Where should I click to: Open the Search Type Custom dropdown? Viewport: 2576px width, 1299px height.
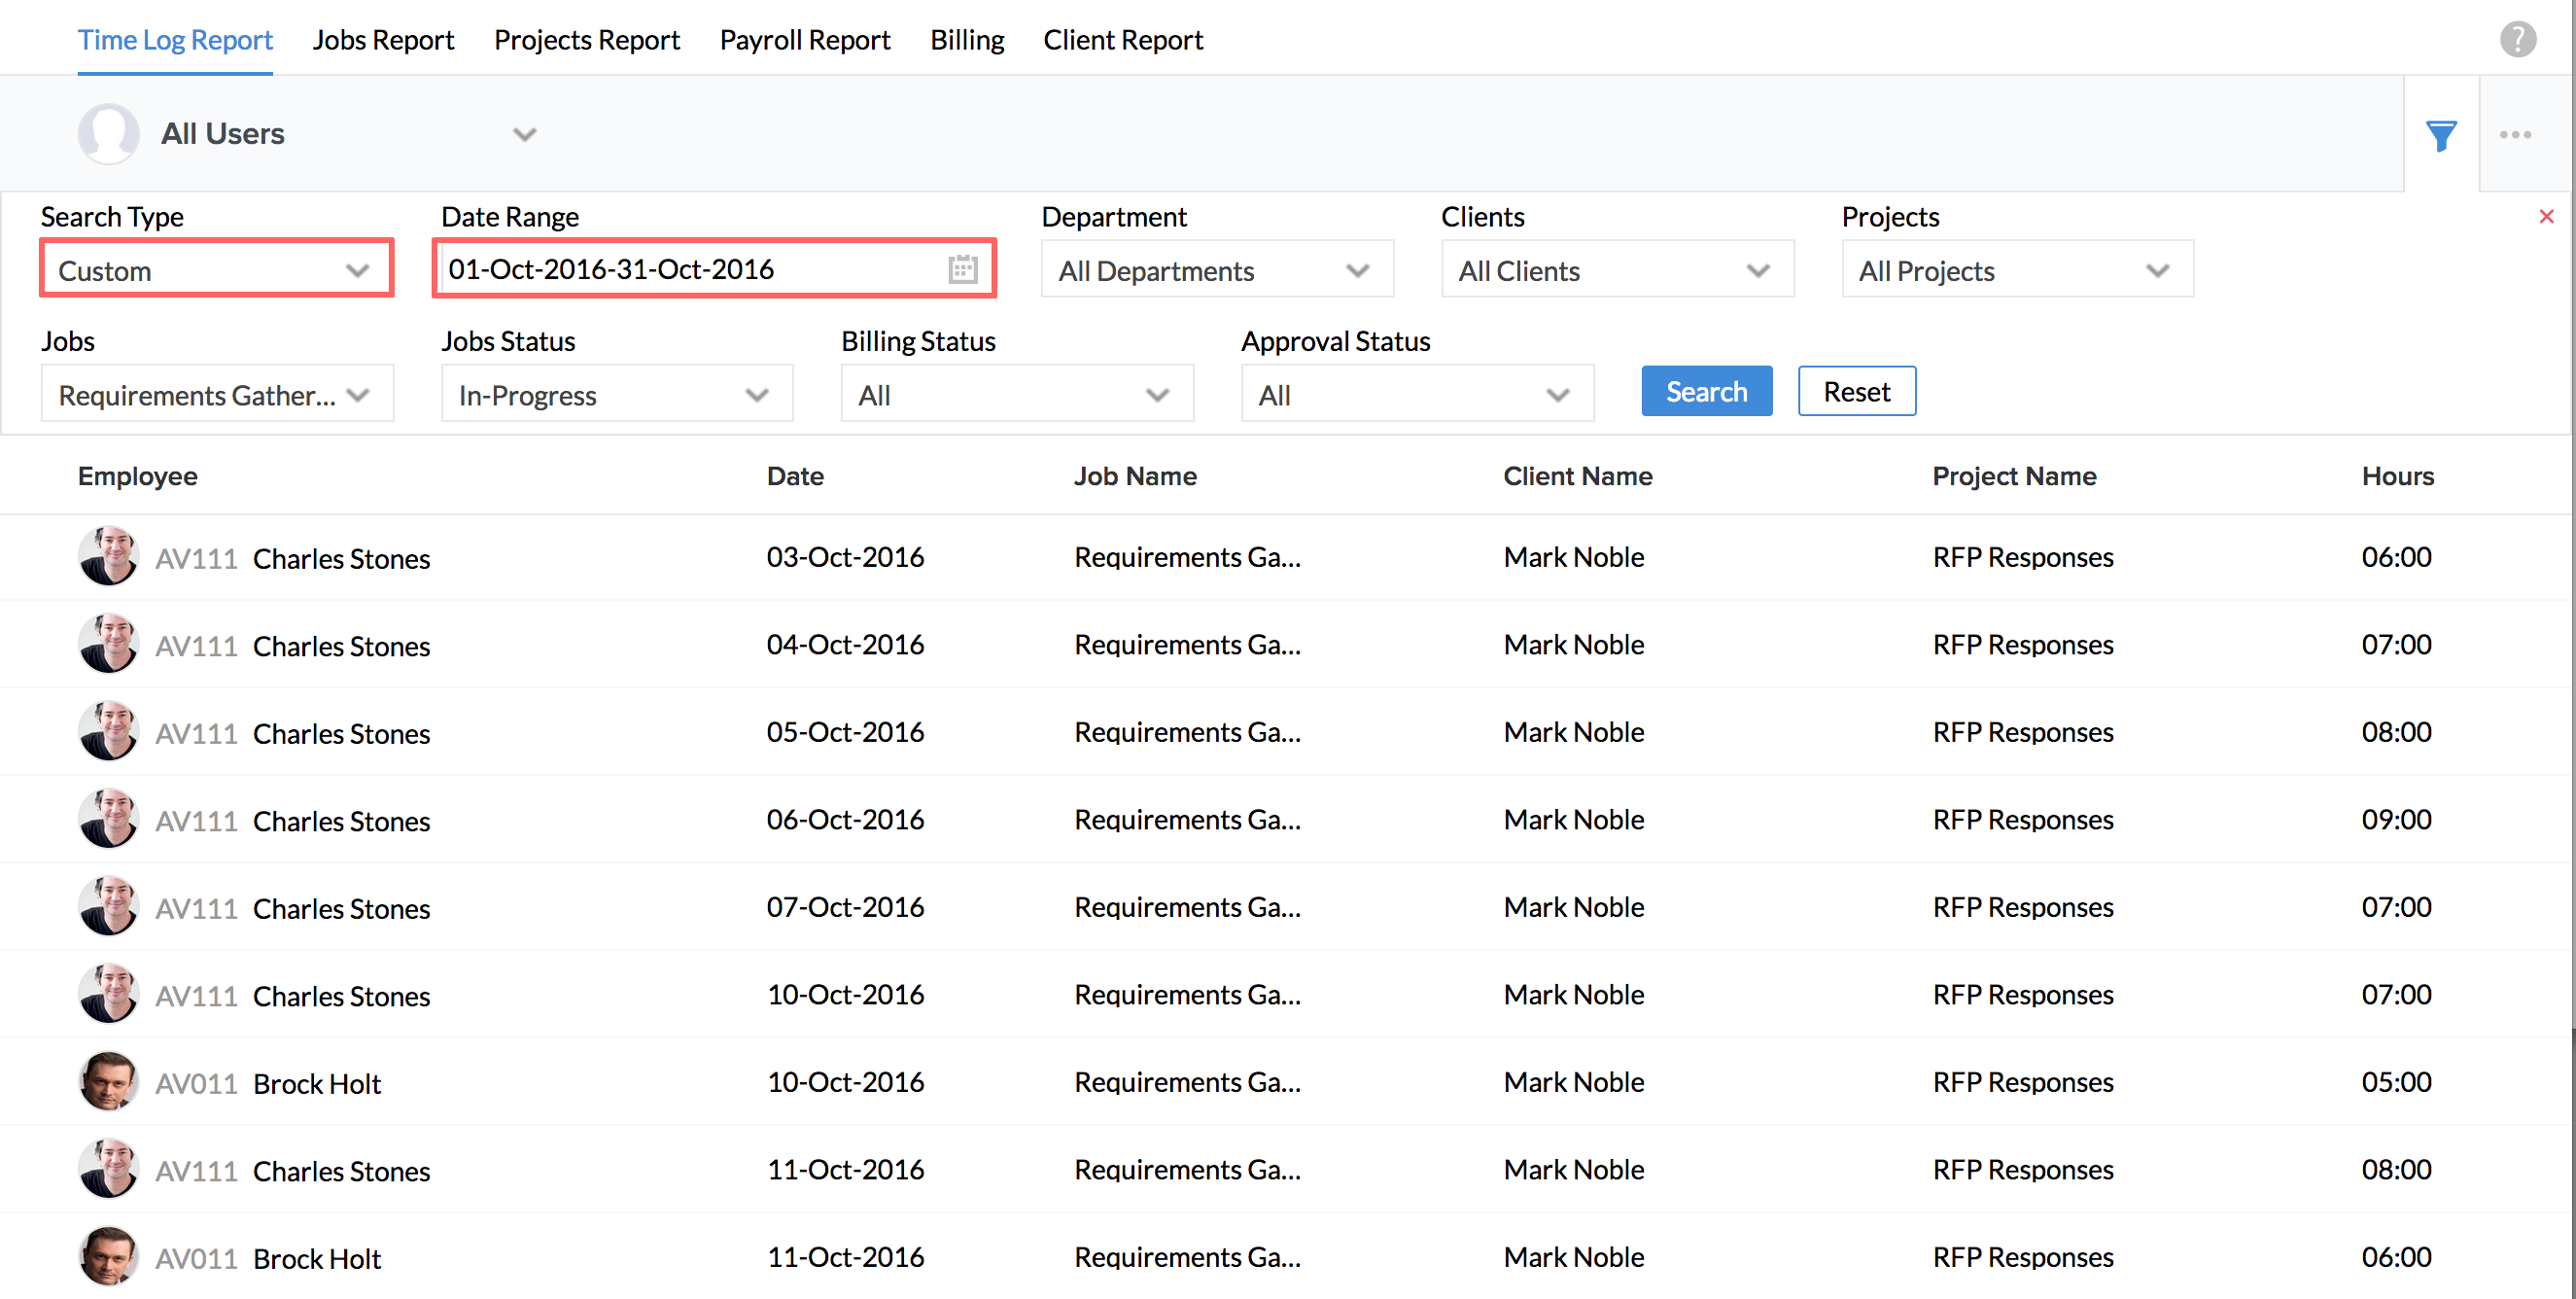(216, 270)
